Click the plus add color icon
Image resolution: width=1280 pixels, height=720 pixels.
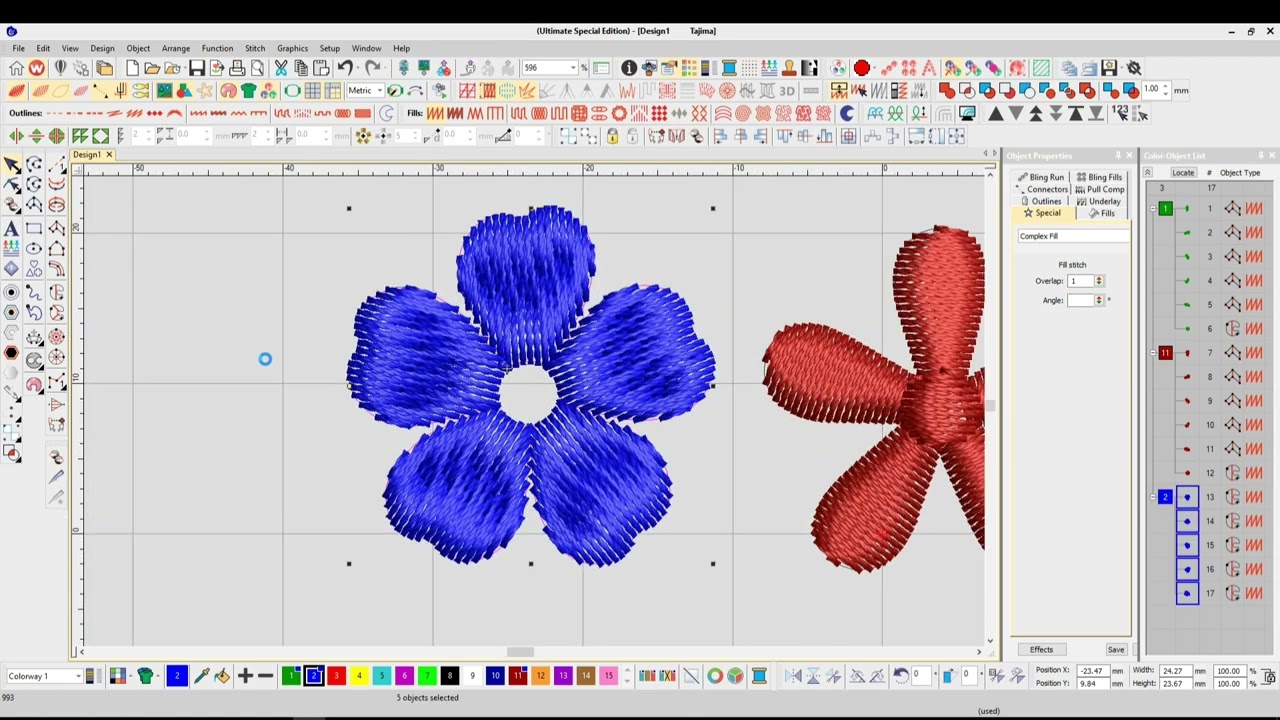[x=245, y=676]
